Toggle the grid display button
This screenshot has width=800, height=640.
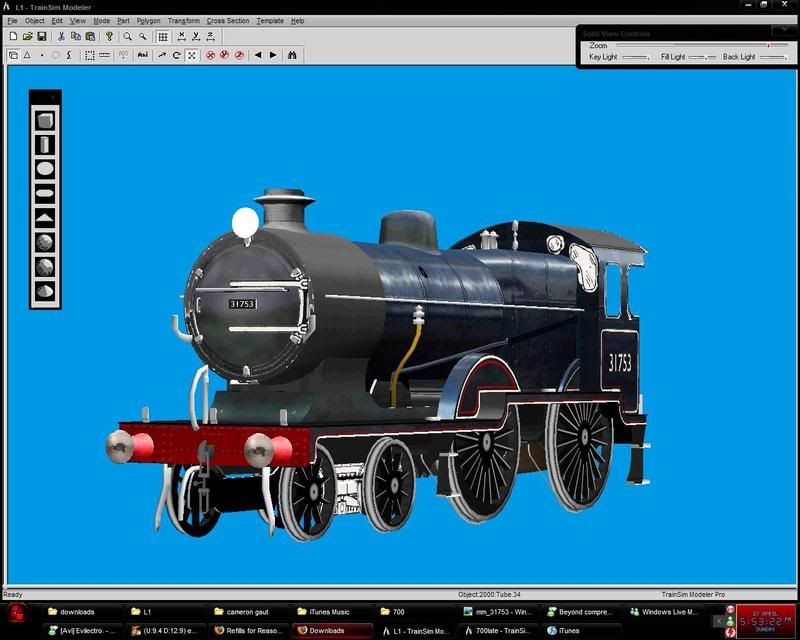(x=162, y=36)
